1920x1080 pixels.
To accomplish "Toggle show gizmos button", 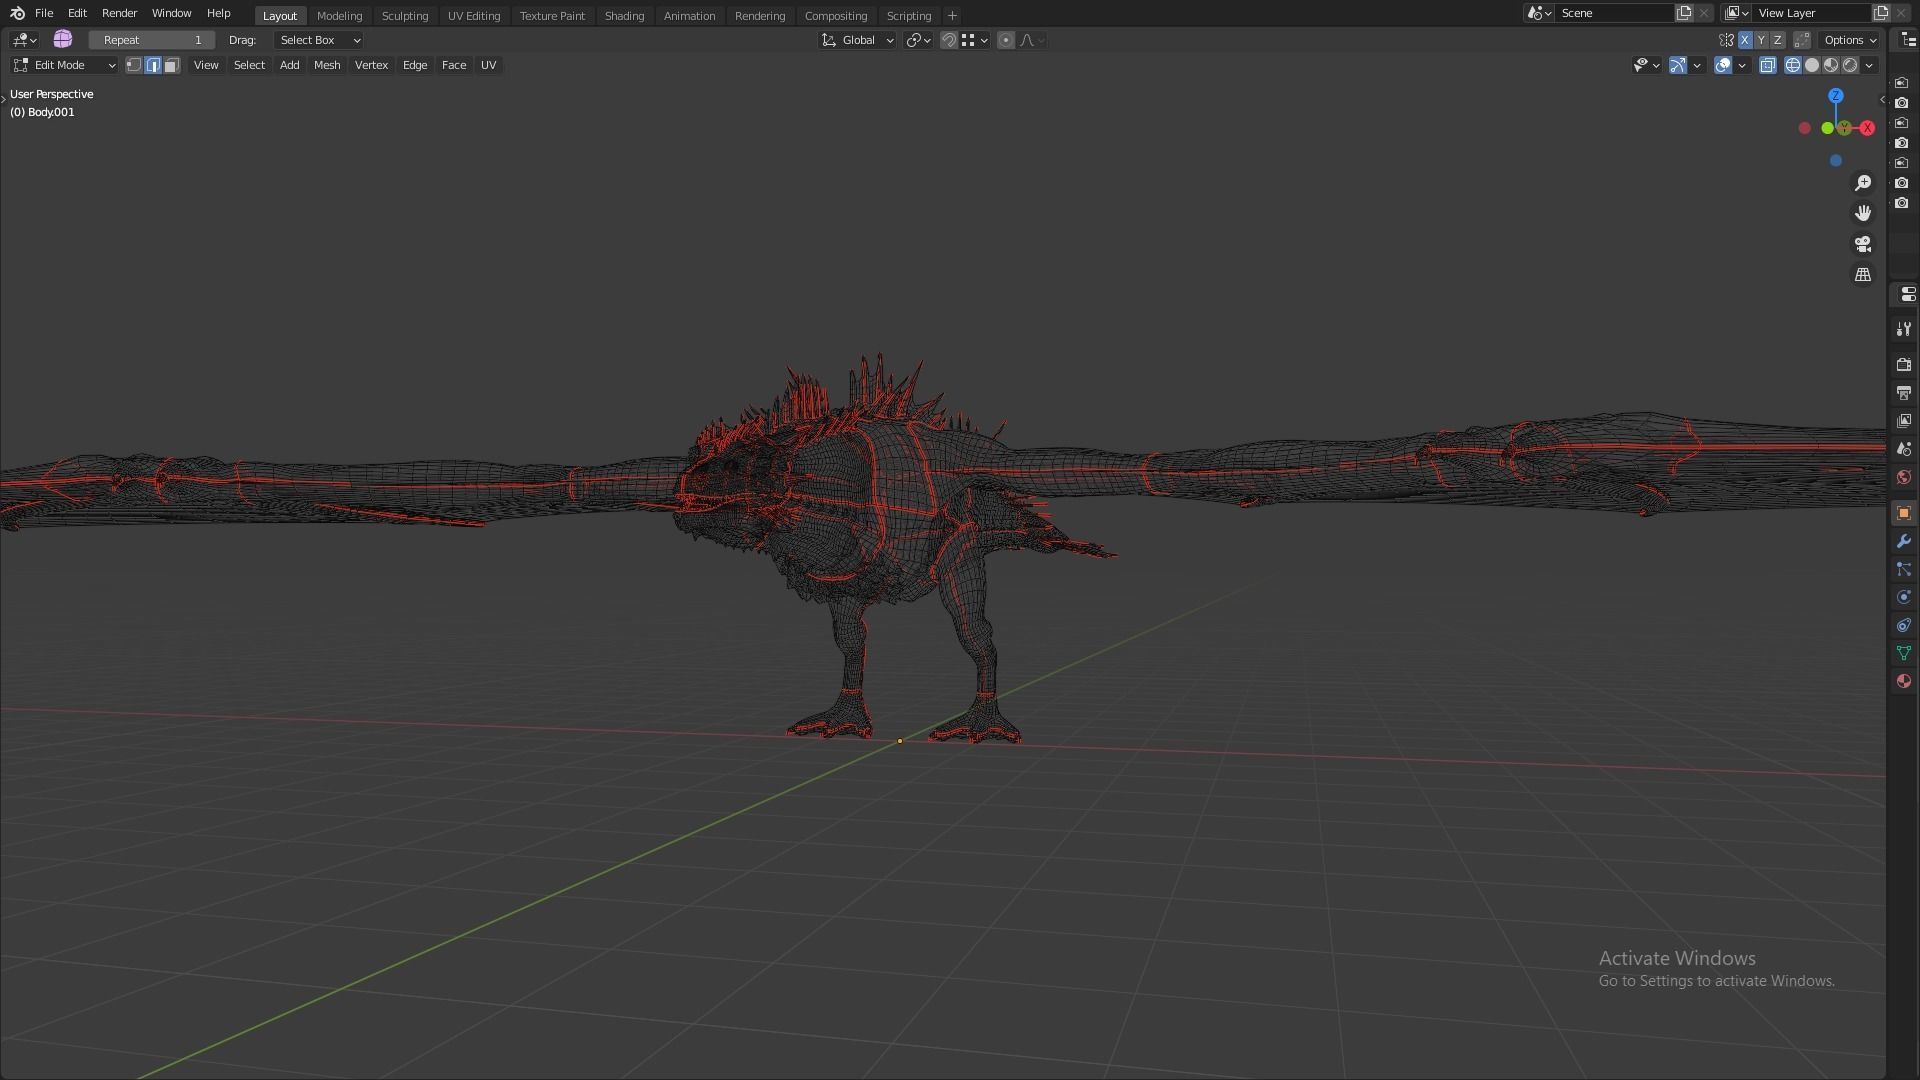I will (1678, 65).
